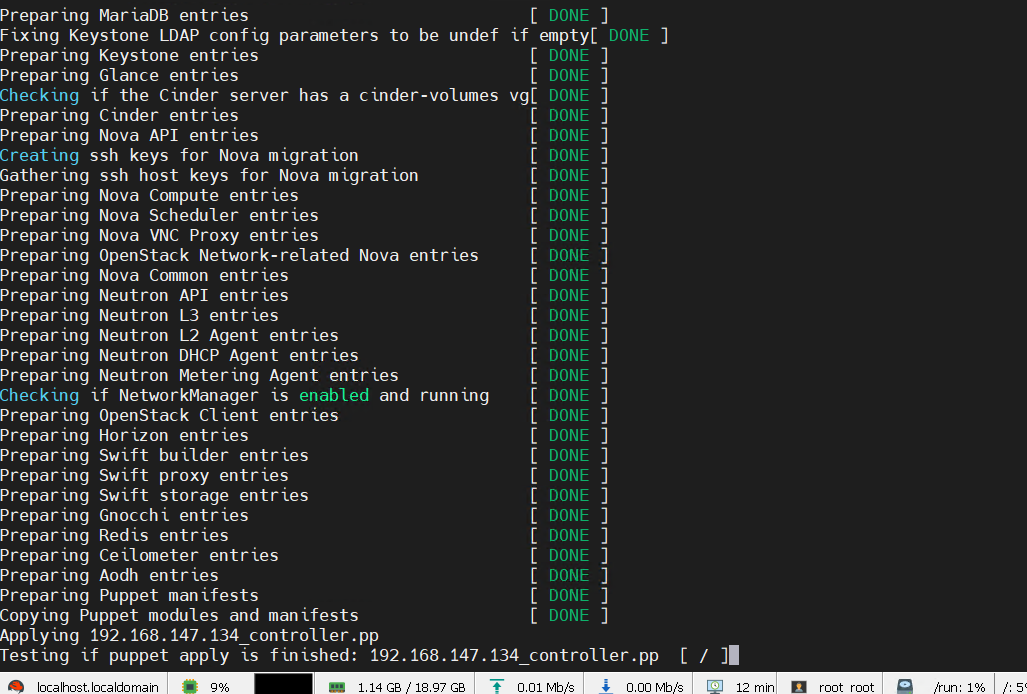Click the DONE status for Preparing Horizon entries
The width and height of the screenshot is (1027, 694).
568,435
